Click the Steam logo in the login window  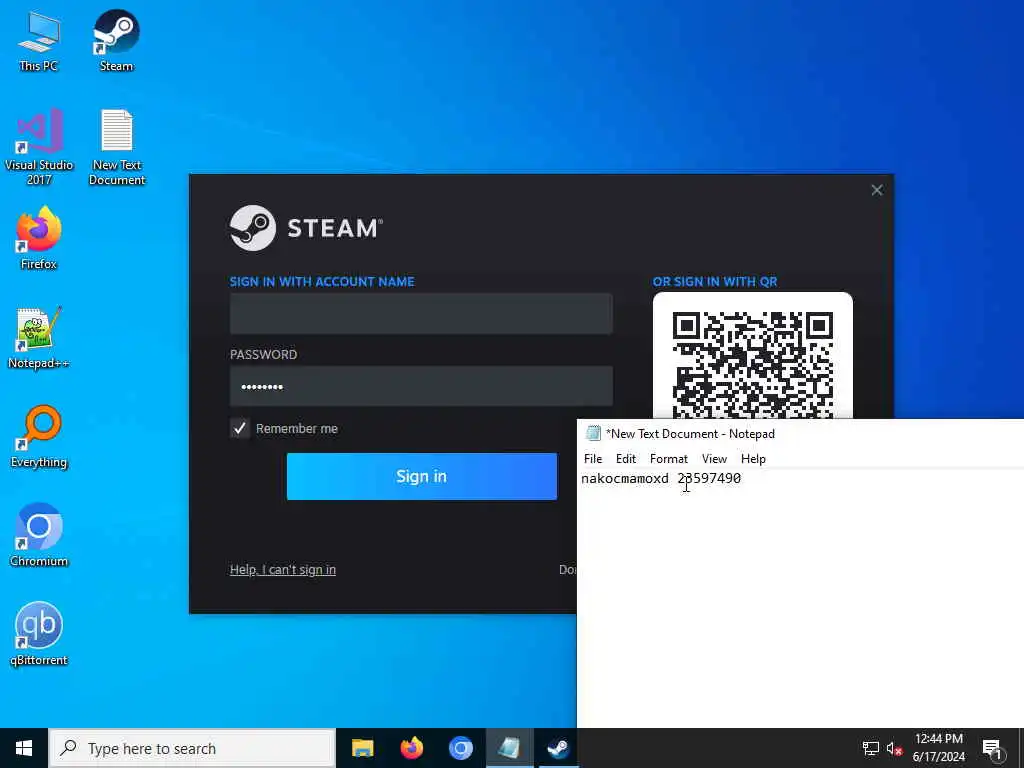tap(306, 228)
